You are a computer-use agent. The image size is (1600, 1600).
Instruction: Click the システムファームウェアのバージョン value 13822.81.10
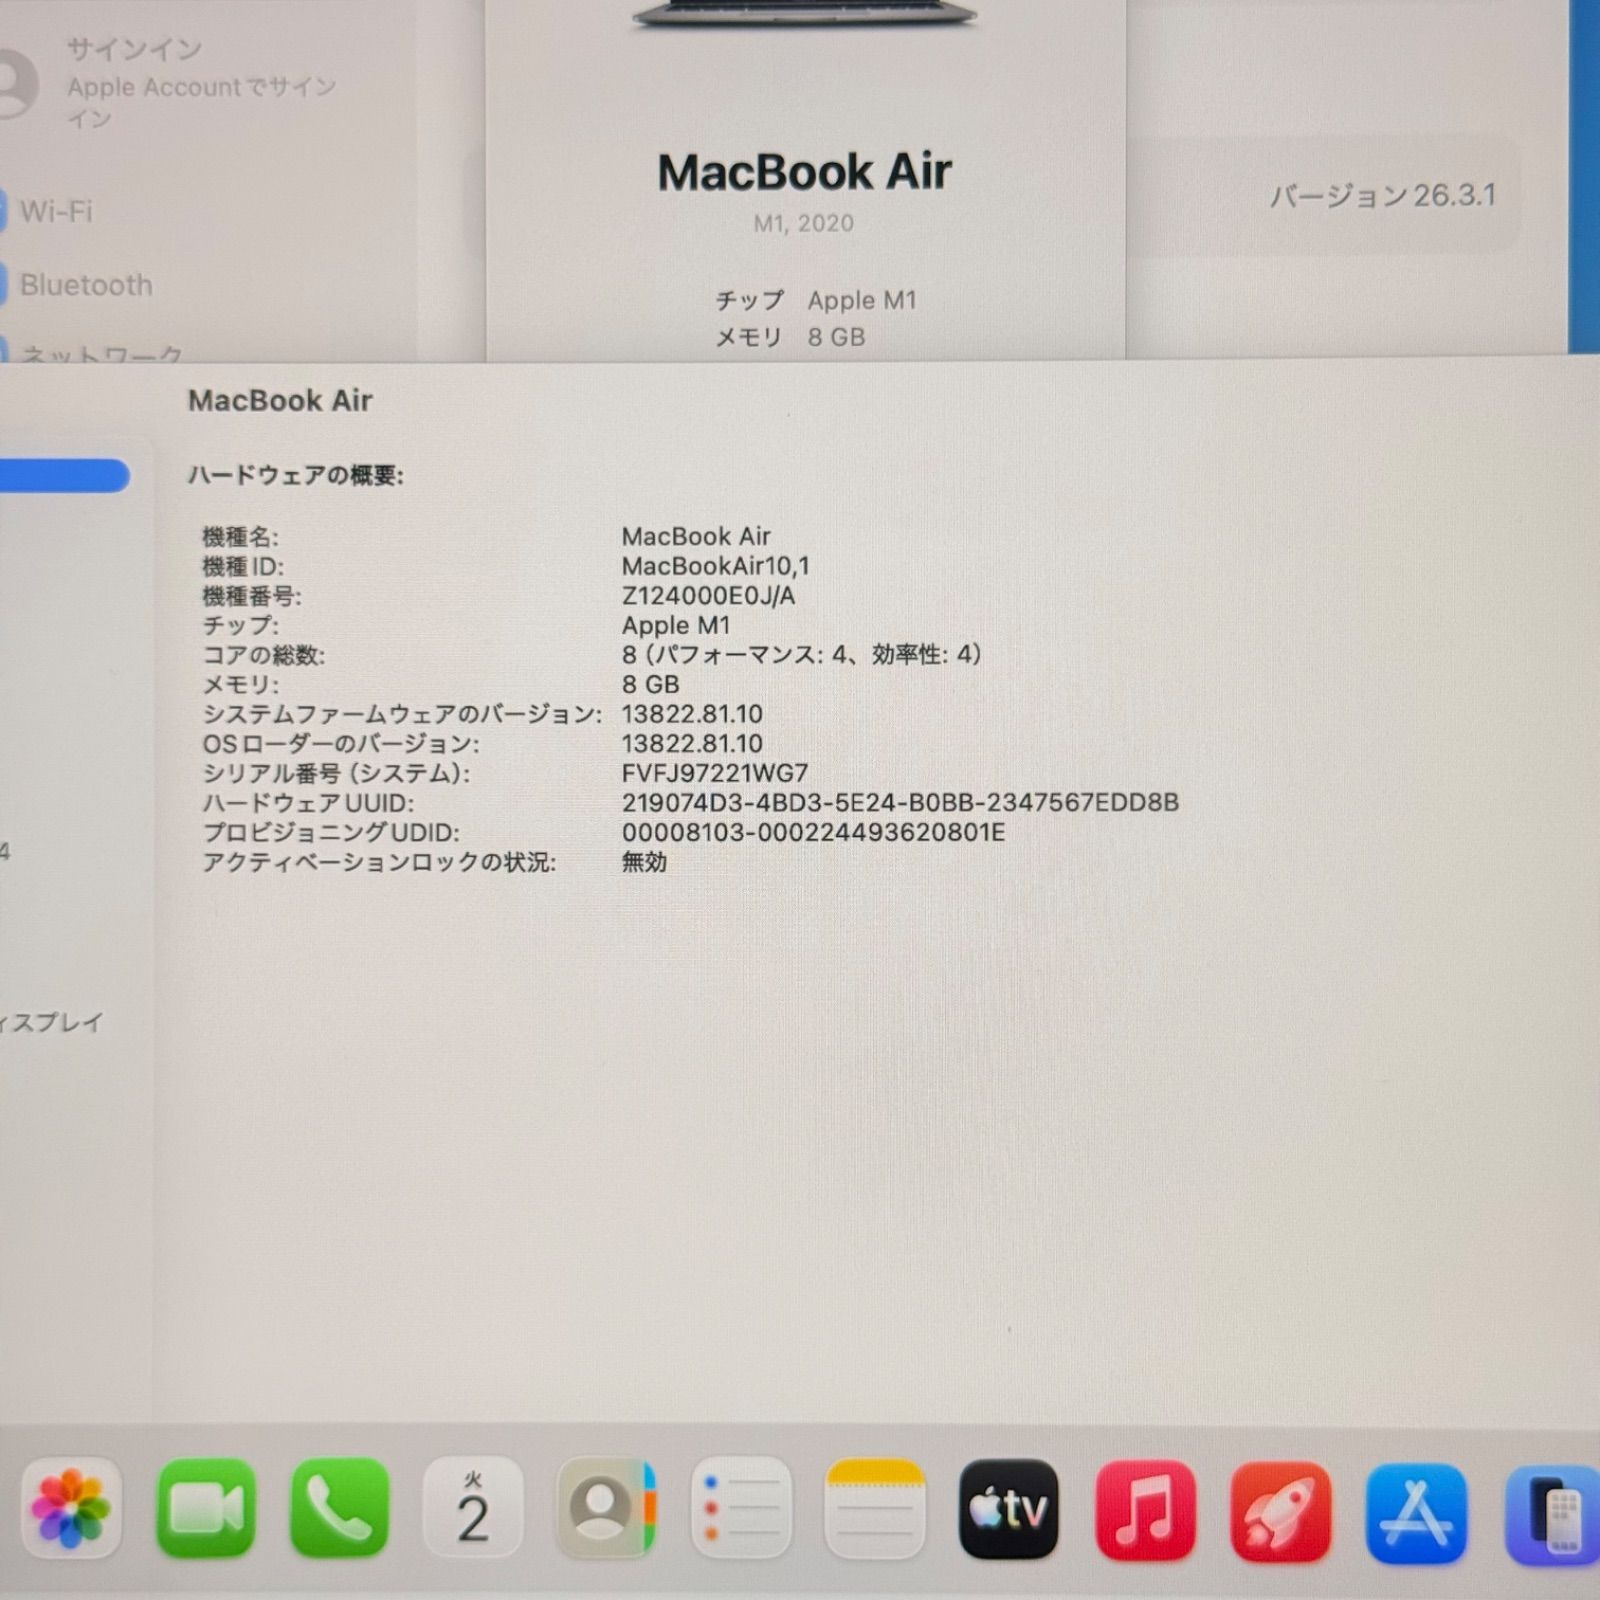point(692,714)
